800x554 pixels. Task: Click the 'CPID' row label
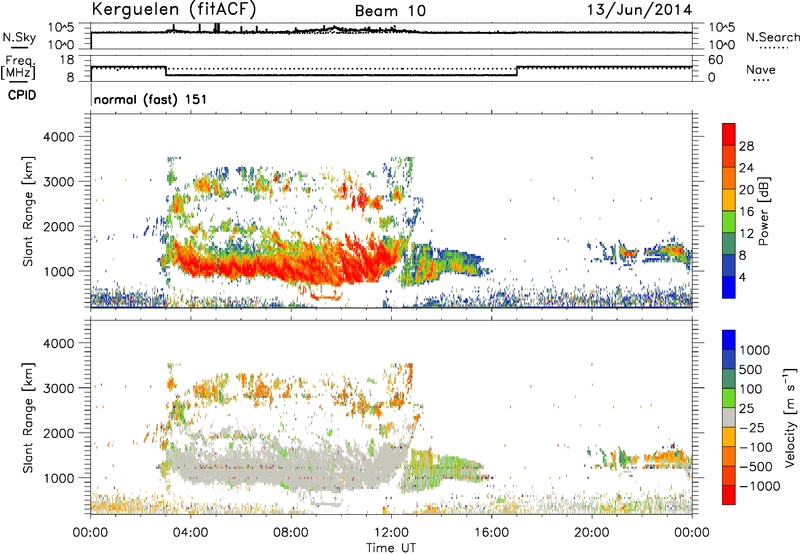click(22, 95)
